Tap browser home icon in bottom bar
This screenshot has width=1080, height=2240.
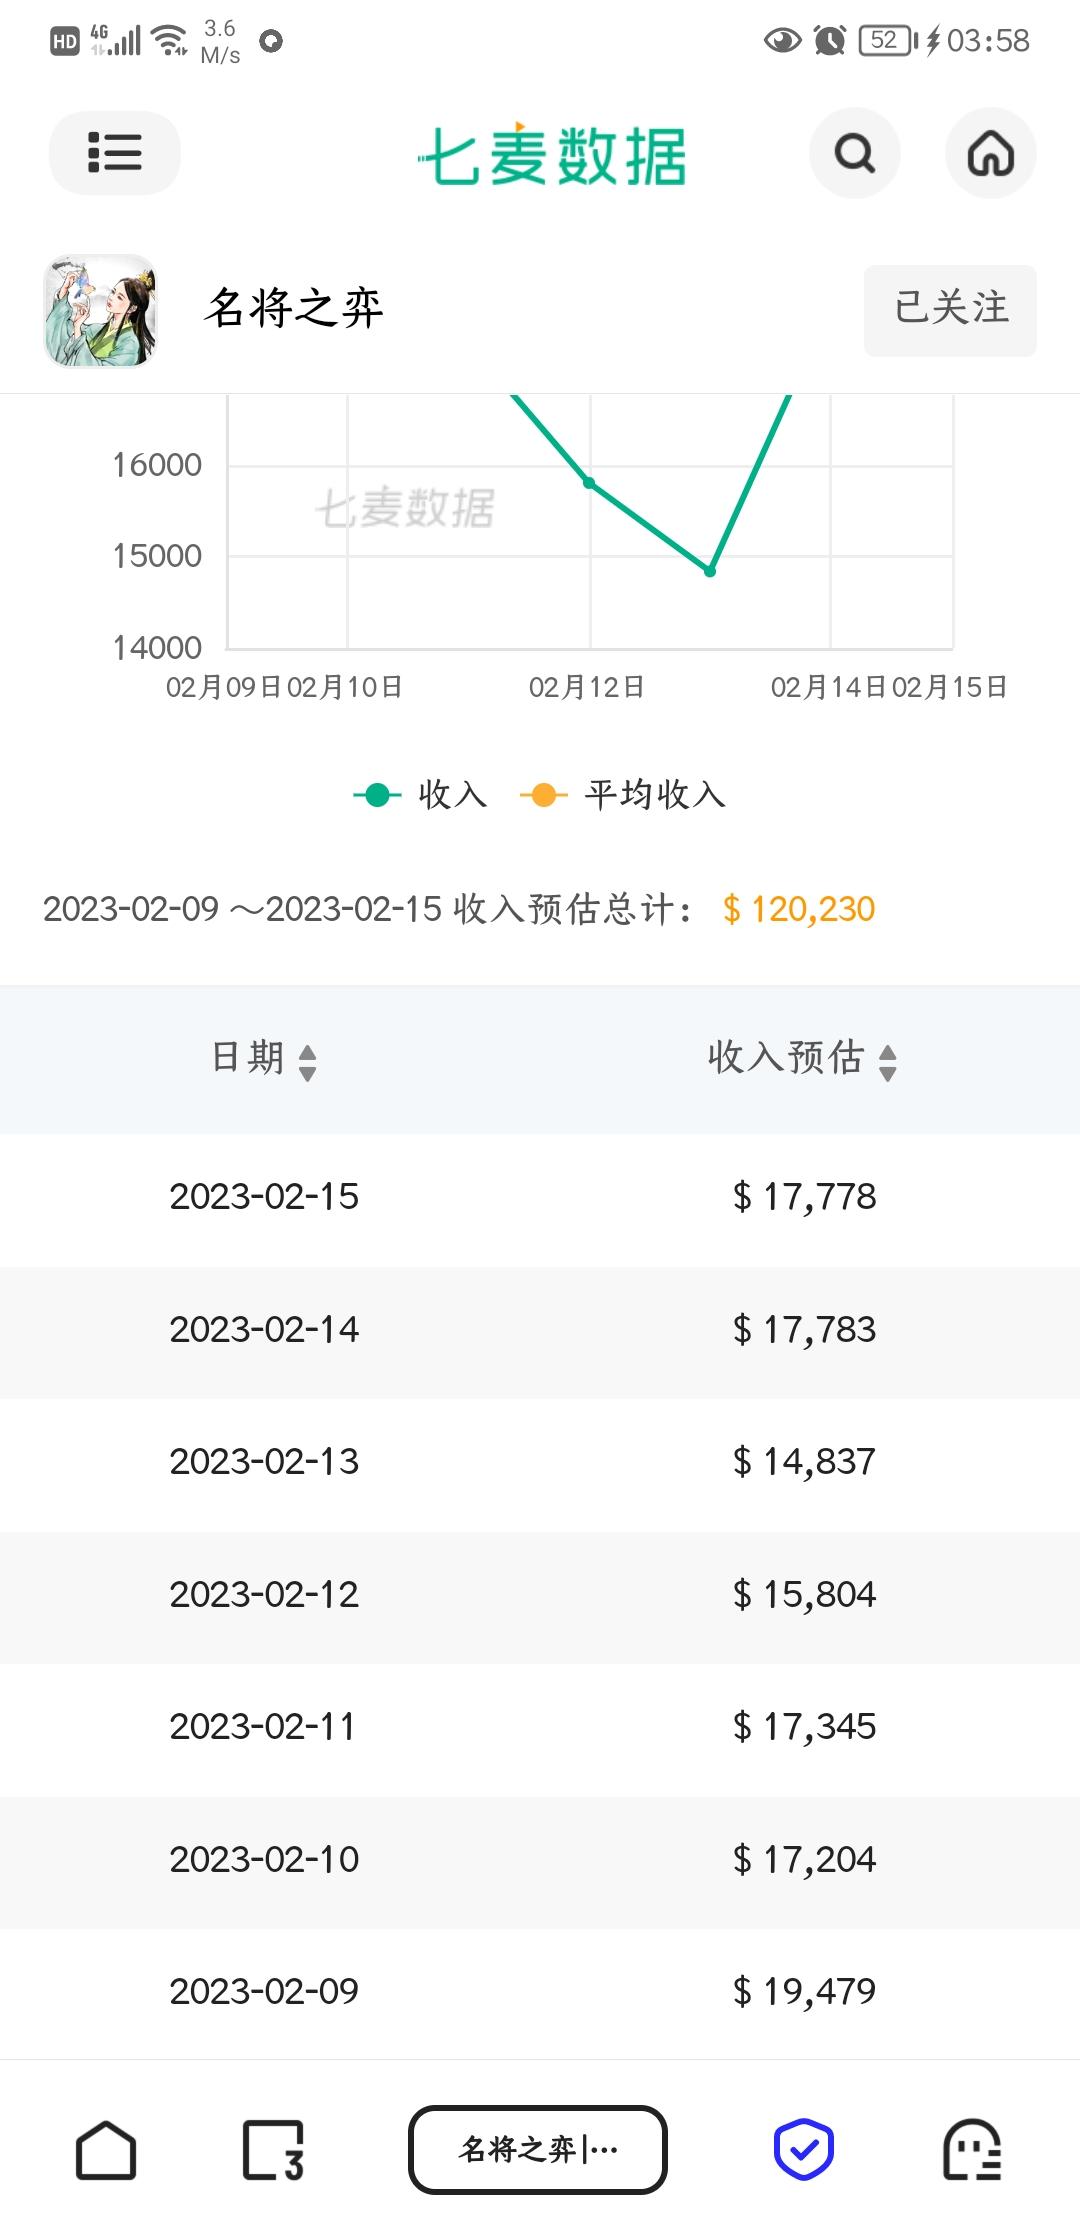106,2149
